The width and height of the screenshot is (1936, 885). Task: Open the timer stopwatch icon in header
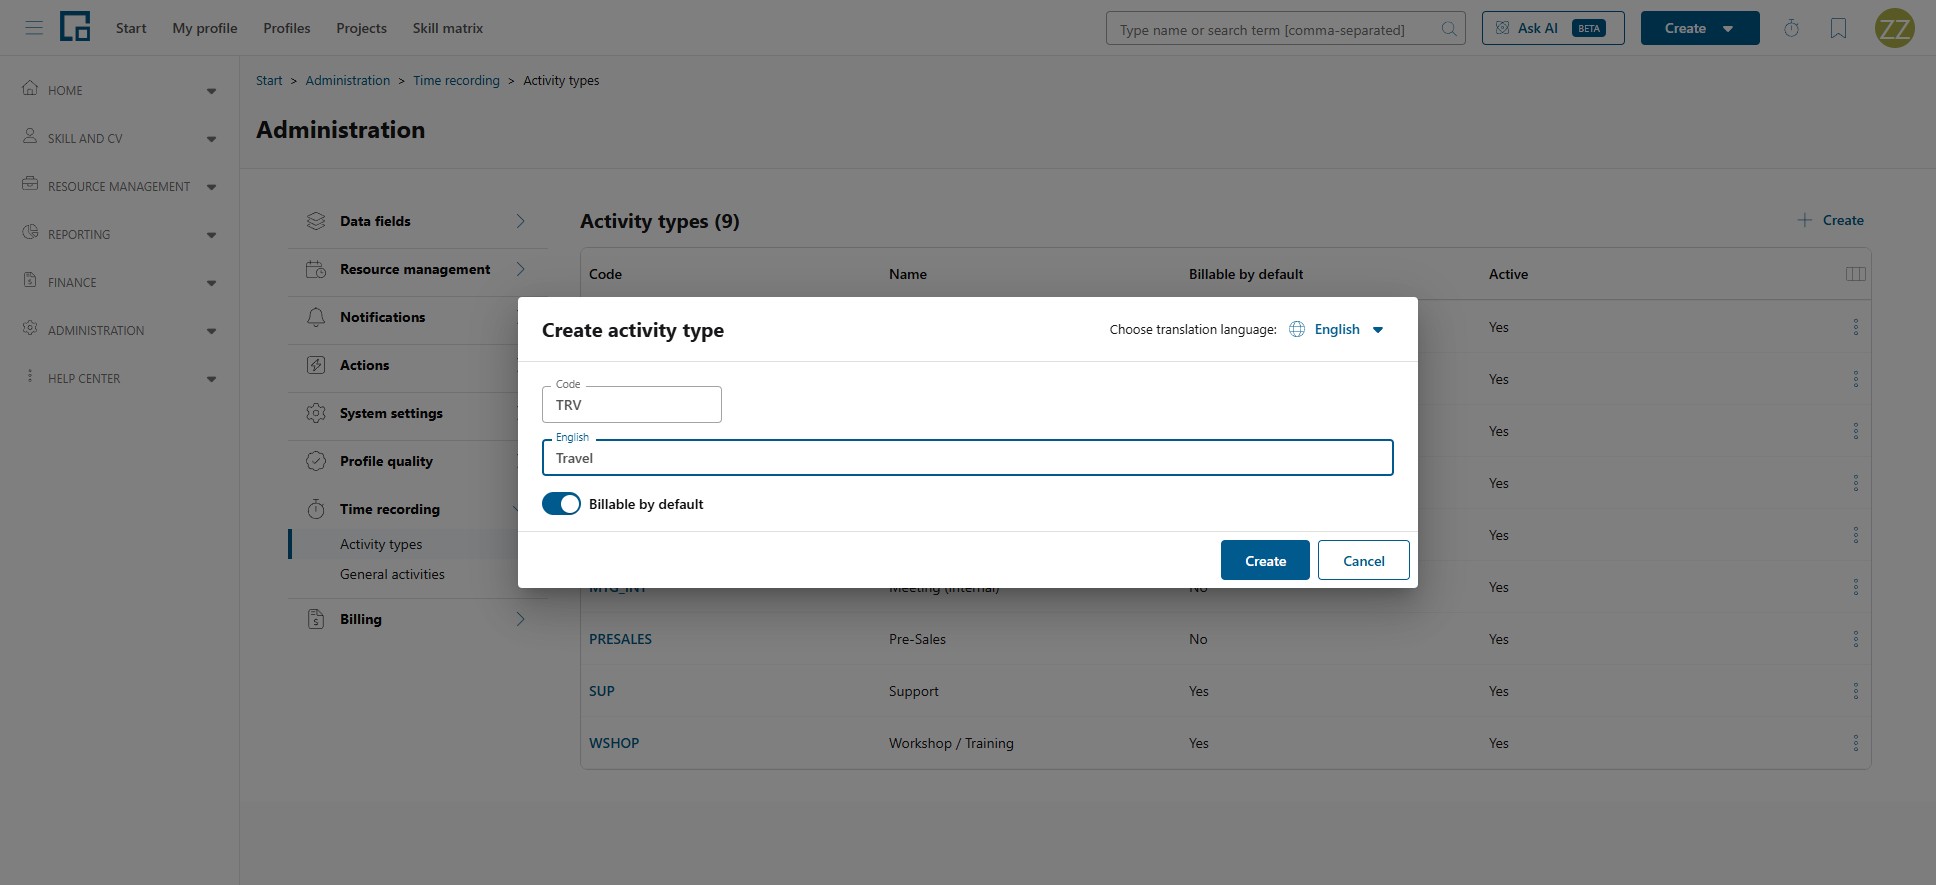(x=1791, y=29)
